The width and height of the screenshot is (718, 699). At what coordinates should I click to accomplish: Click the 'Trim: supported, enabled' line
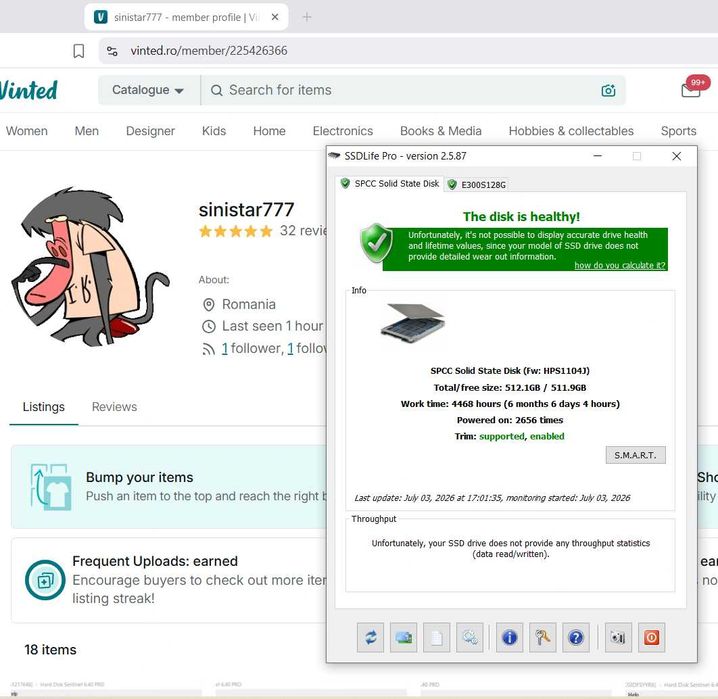[x=509, y=436]
